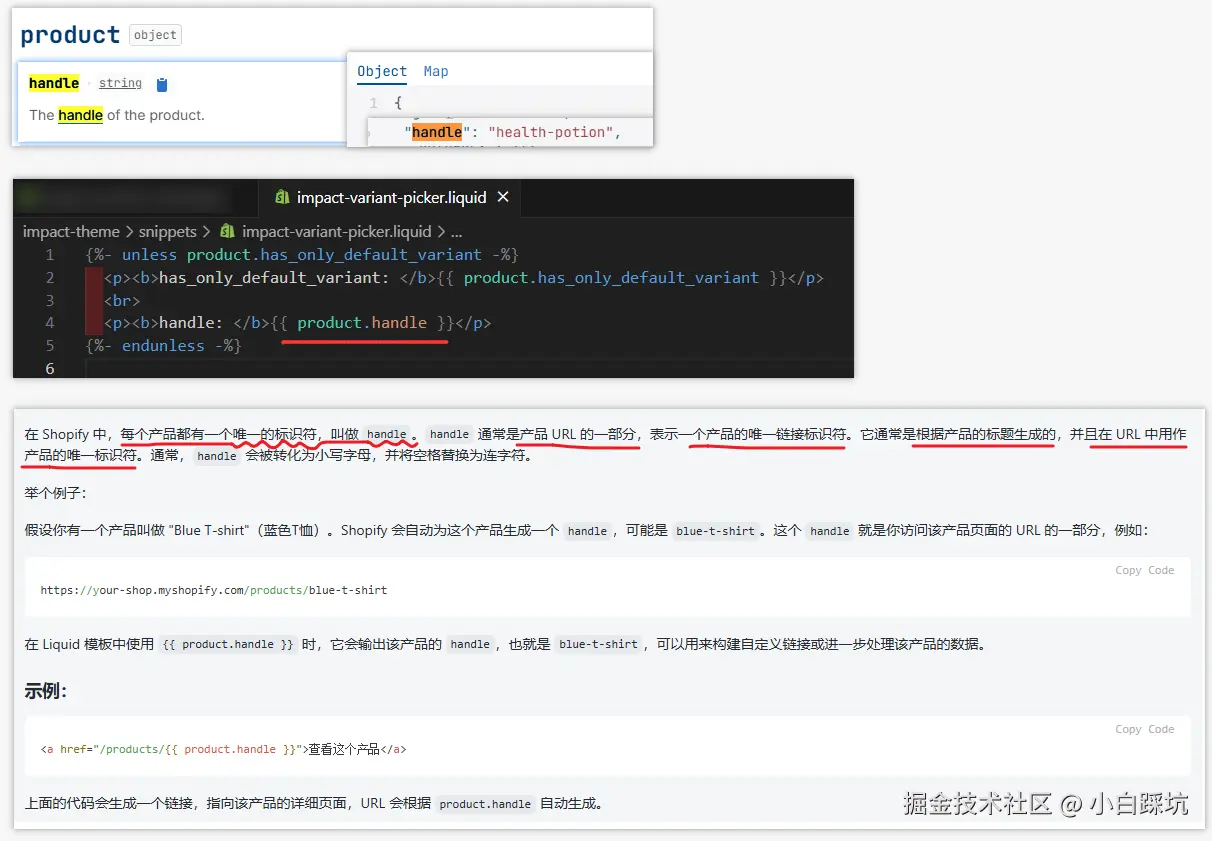Screen dimensions: 1212x841
Task: Click the a href products anchor code
Action: (x=223, y=749)
